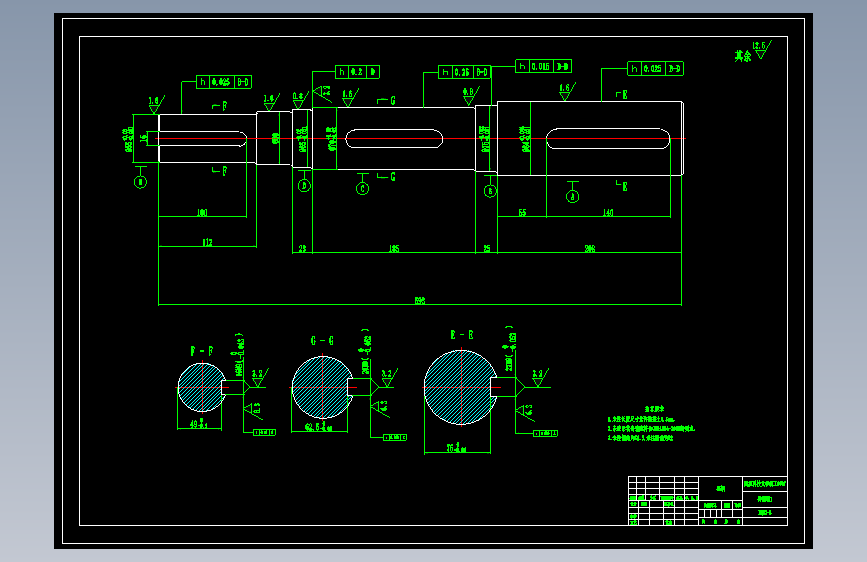Image resolution: width=867 pixels, height=562 pixels.
Task: Select the "185" dimension label
Action: 394,249
